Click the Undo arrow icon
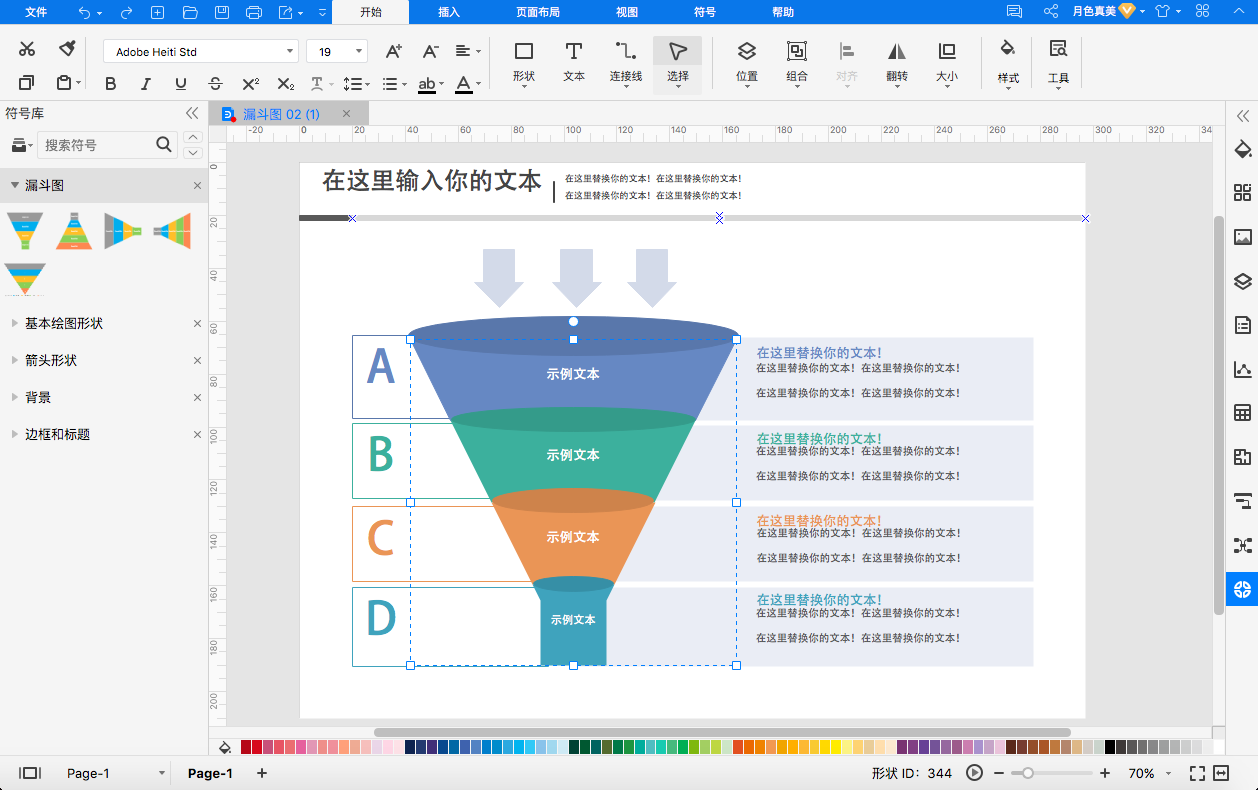This screenshot has height=790, width=1258. click(x=84, y=12)
